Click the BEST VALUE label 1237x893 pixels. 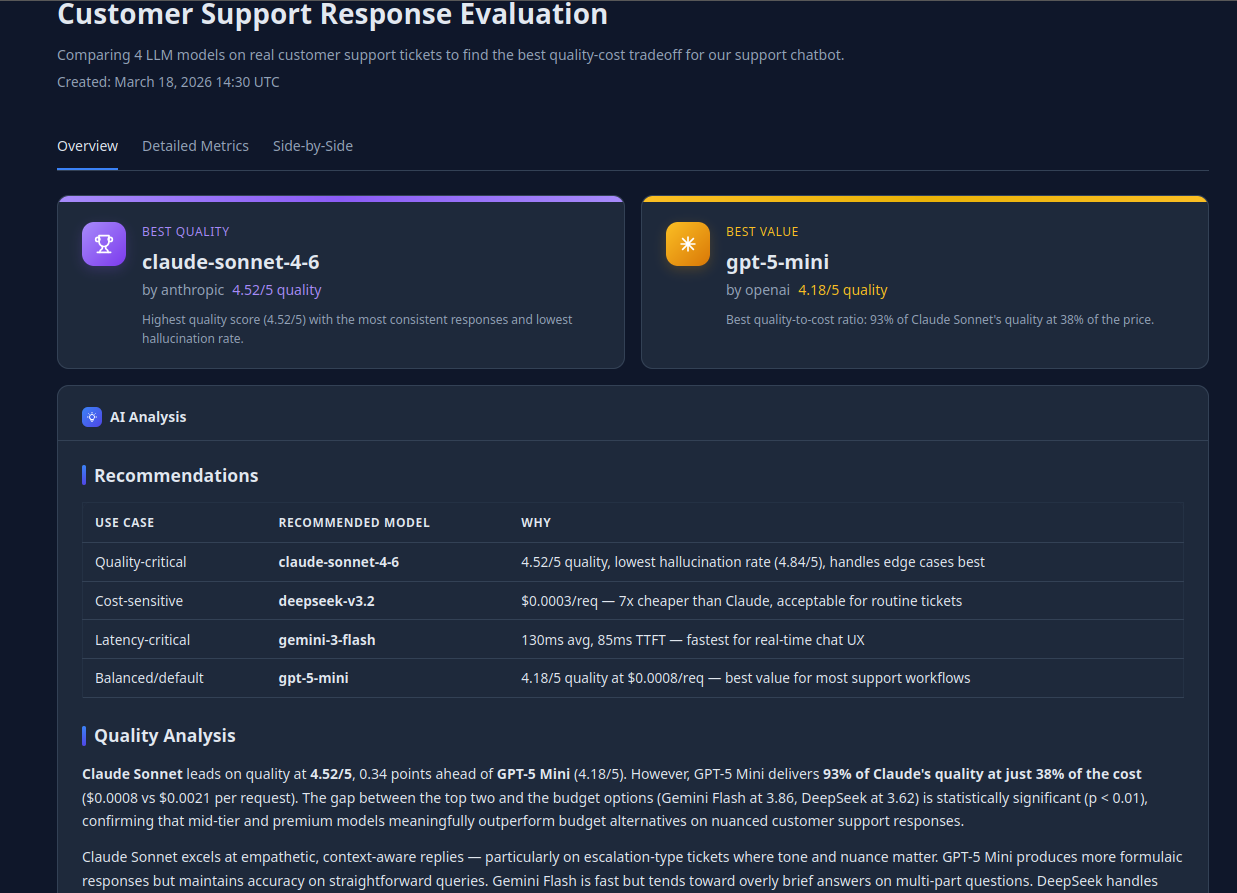pos(762,231)
